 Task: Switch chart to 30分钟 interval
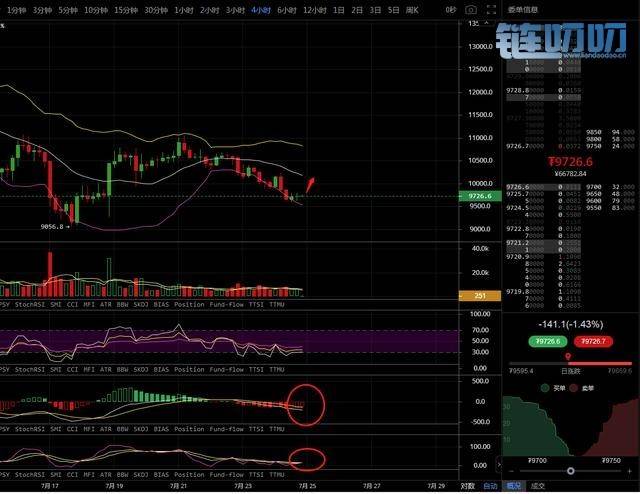[156, 10]
